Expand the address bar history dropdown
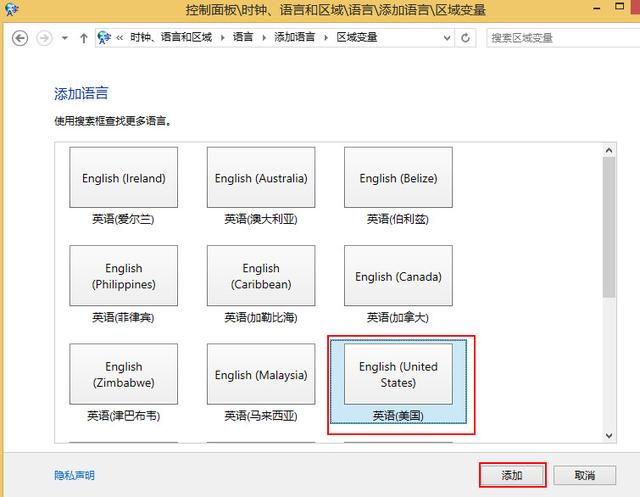The width and height of the screenshot is (640, 497). tap(447, 38)
